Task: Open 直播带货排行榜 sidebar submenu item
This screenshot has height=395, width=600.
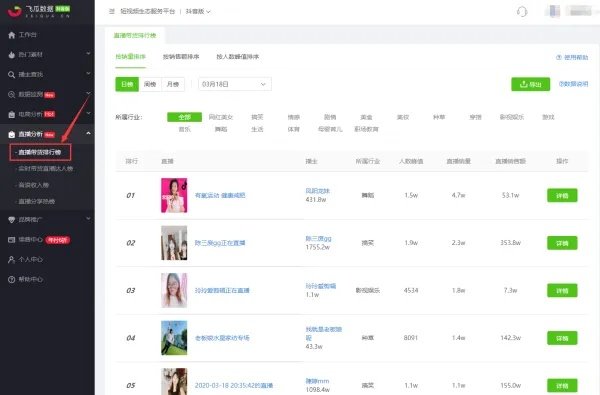Action: click(x=40, y=152)
